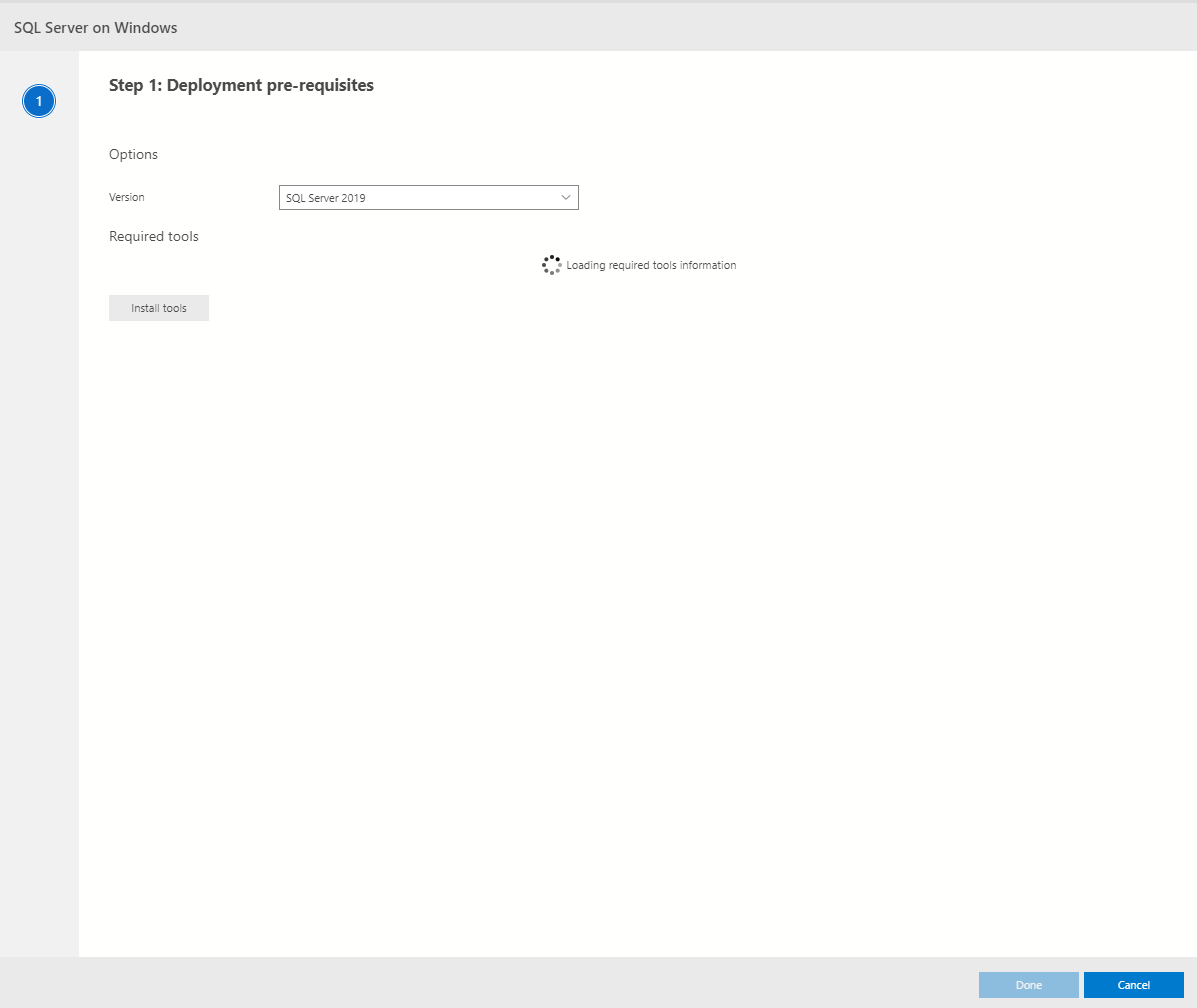Expand the version chevron arrow

[x=566, y=197]
